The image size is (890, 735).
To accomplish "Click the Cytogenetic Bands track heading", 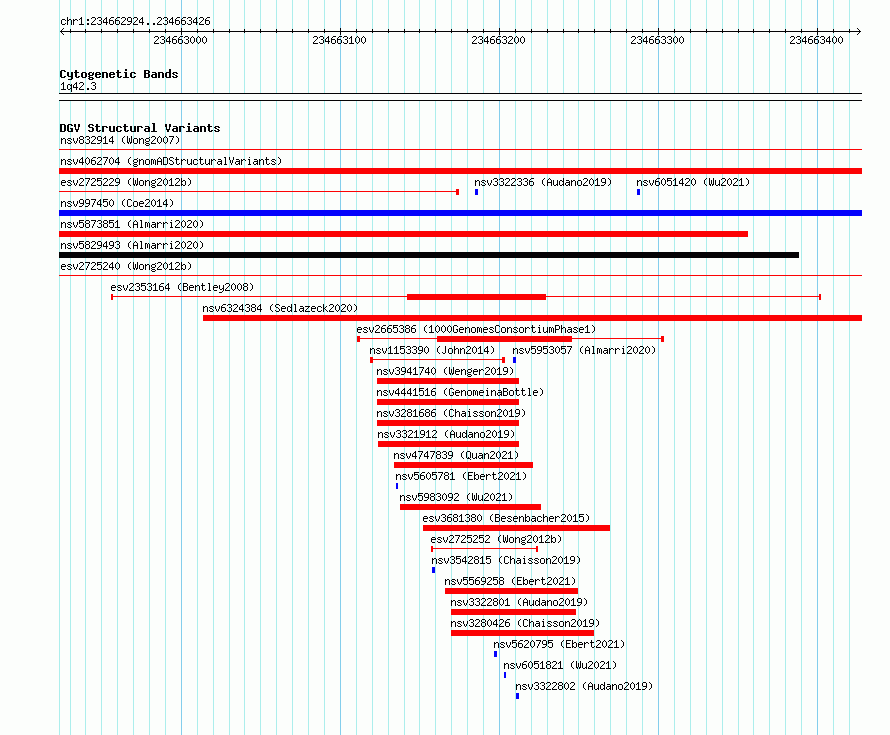I will click(119, 74).
